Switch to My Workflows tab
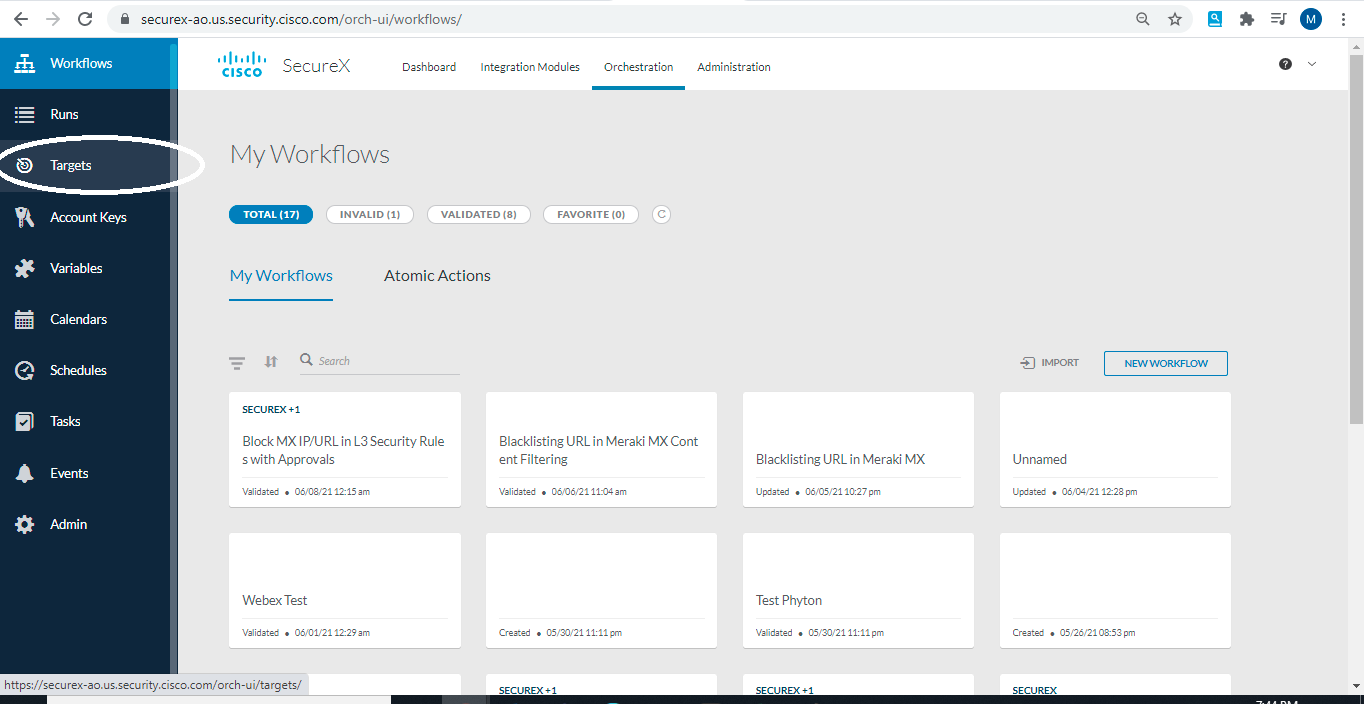The width and height of the screenshot is (1364, 704). click(281, 276)
